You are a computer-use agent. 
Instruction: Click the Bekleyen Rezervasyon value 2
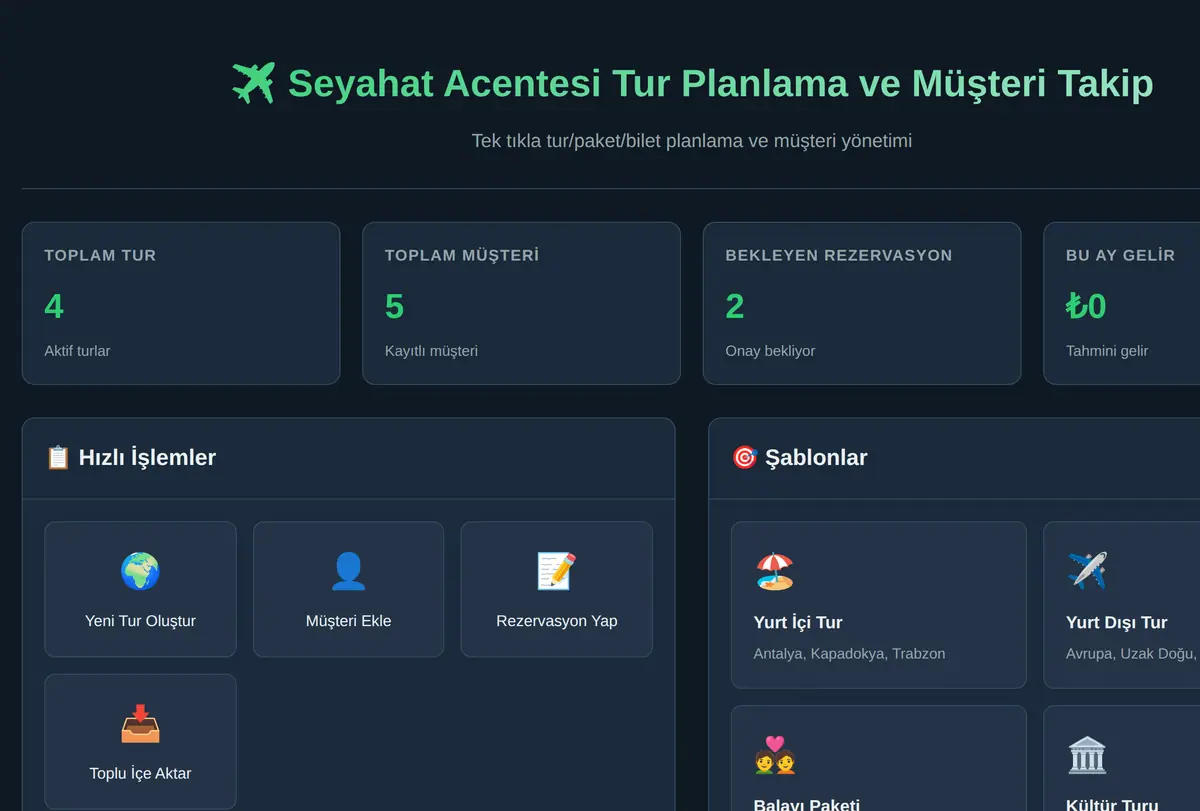(735, 306)
